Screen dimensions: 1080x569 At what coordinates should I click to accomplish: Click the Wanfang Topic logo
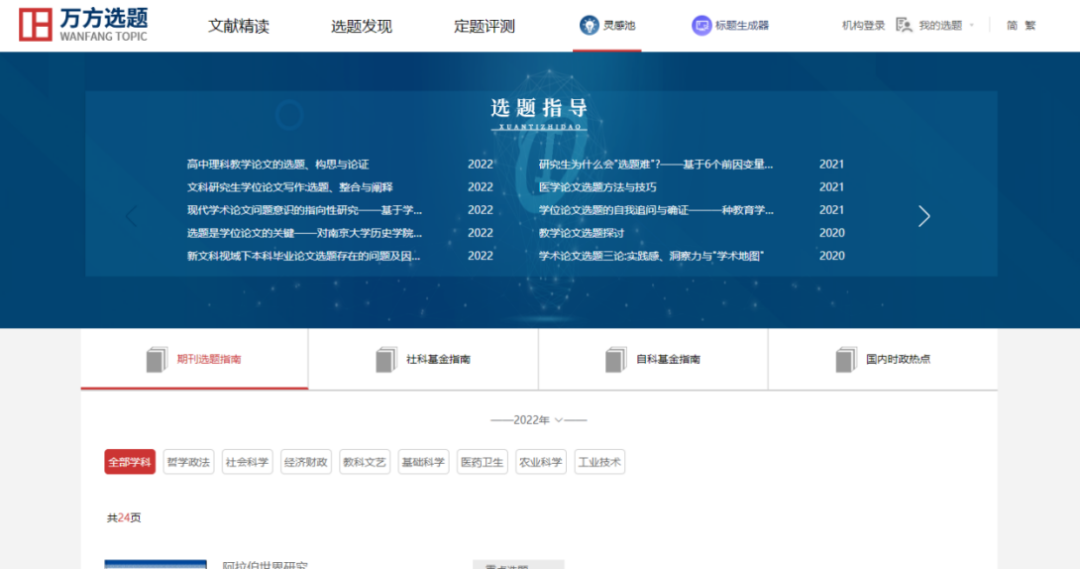pyautogui.click(x=84, y=25)
